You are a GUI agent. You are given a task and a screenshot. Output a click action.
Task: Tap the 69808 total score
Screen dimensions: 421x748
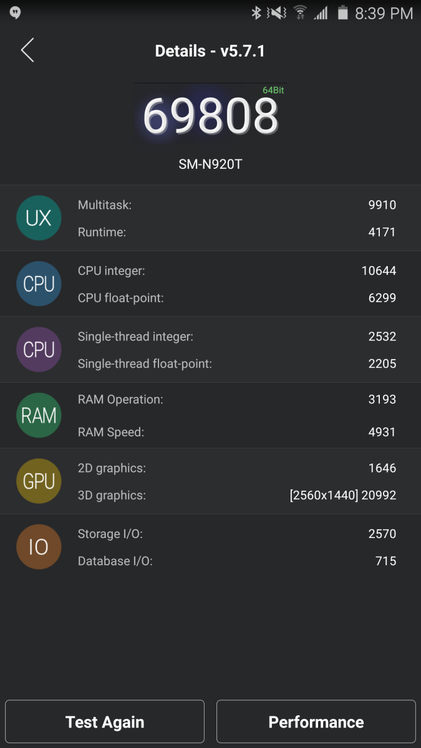(210, 116)
